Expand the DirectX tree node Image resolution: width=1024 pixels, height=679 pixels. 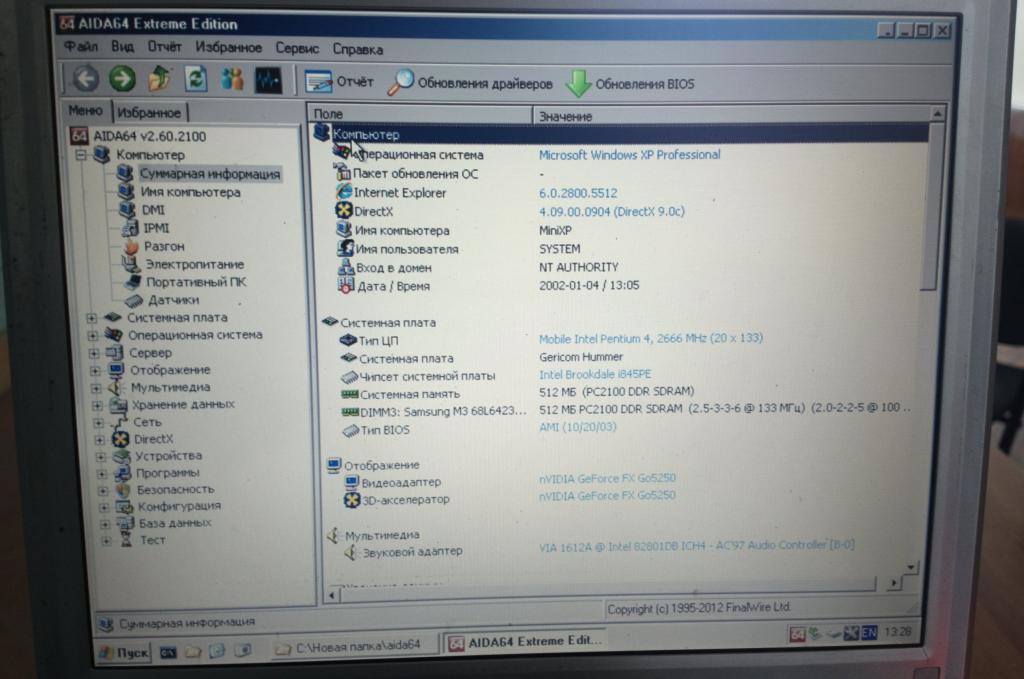click(101, 439)
